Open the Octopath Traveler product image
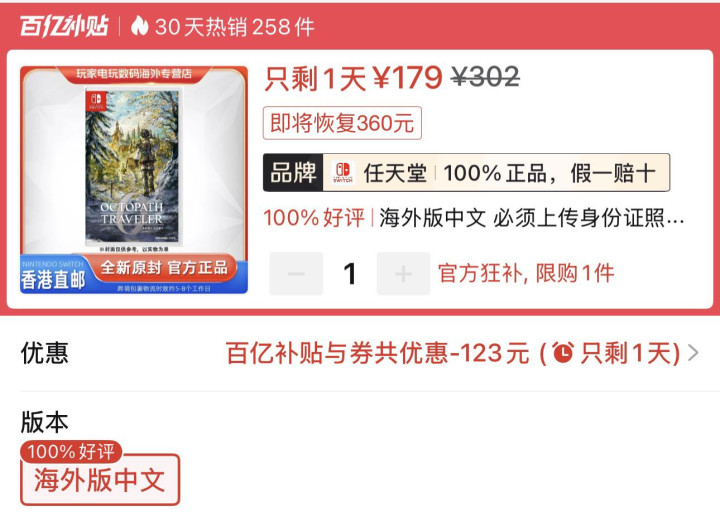Viewport: 720px width, 531px height. 134,180
